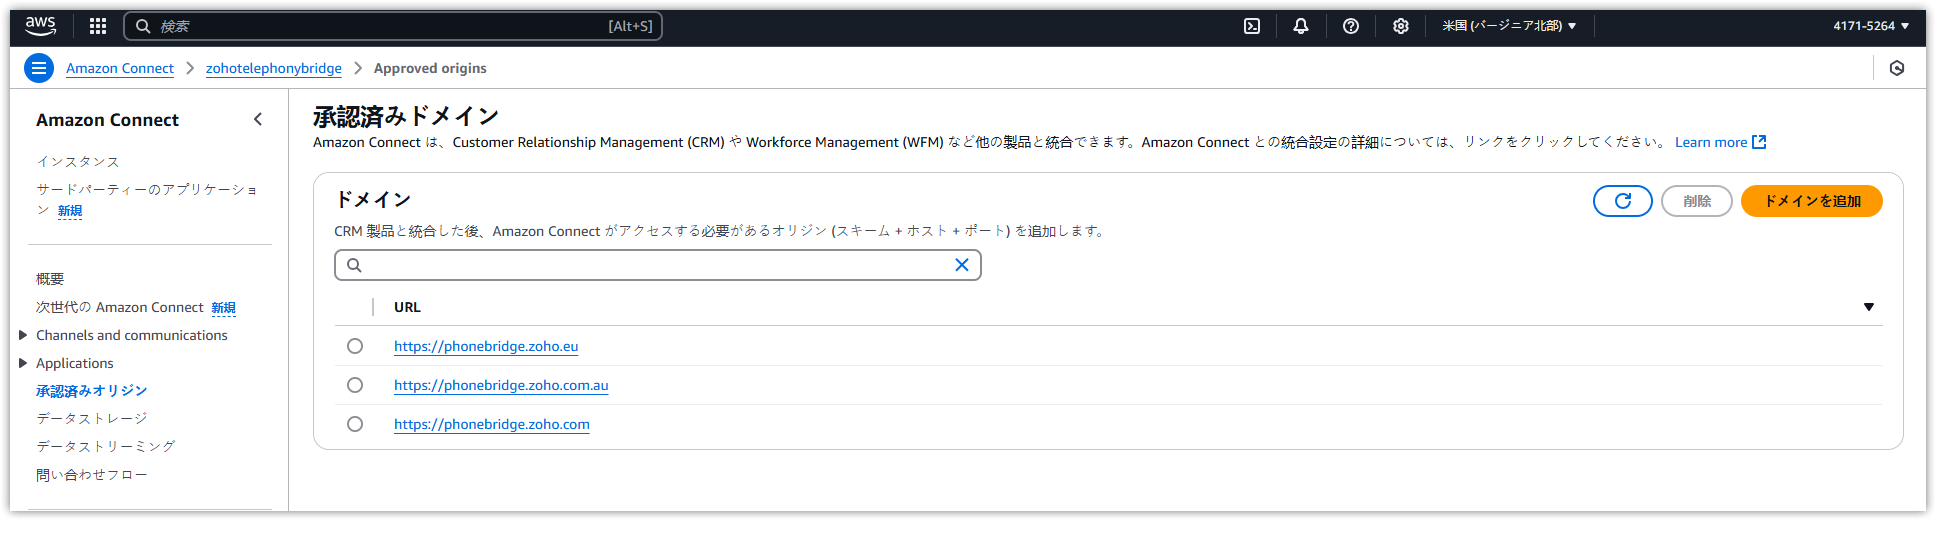1936x551 pixels.
Task: Click the Amazon Connect sidebar heading
Action: coord(107,120)
